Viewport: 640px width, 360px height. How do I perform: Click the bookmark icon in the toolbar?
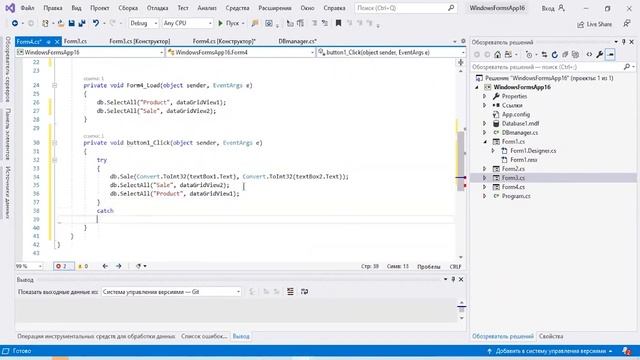coord(338,23)
